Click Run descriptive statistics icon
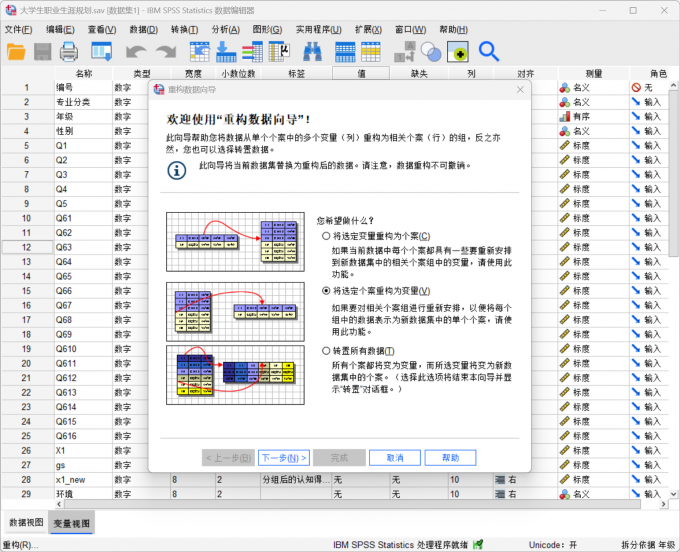 [279, 52]
